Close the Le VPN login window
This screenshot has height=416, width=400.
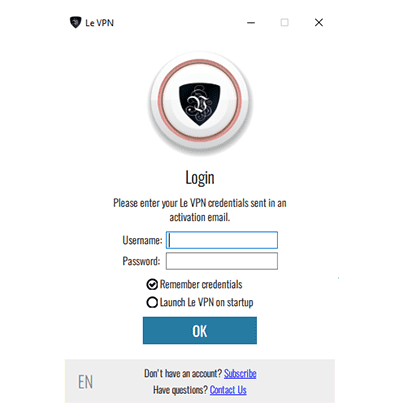pyautogui.click(x=319, y=23)
